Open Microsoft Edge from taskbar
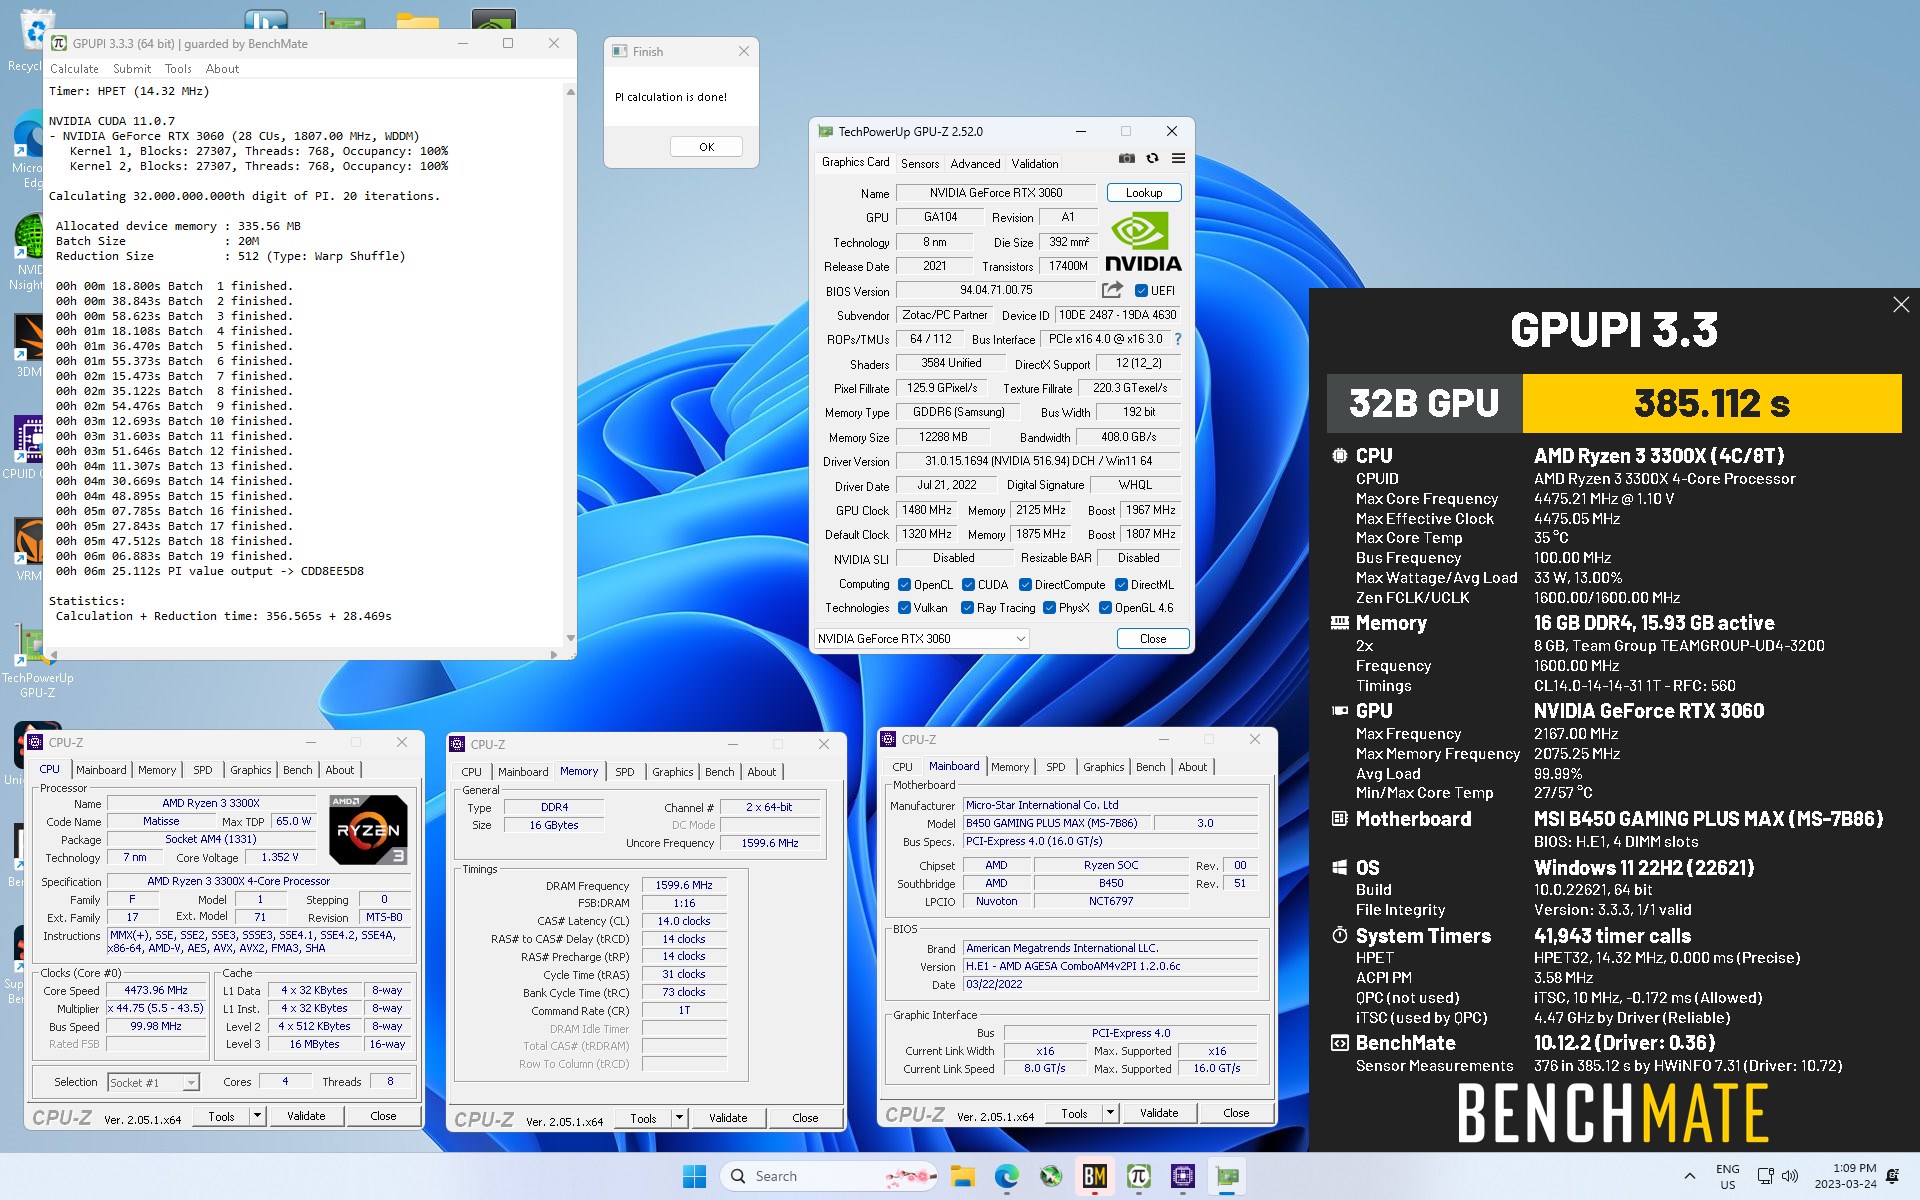Screen dimensions: 1920x1200 click(1006, 1176)
